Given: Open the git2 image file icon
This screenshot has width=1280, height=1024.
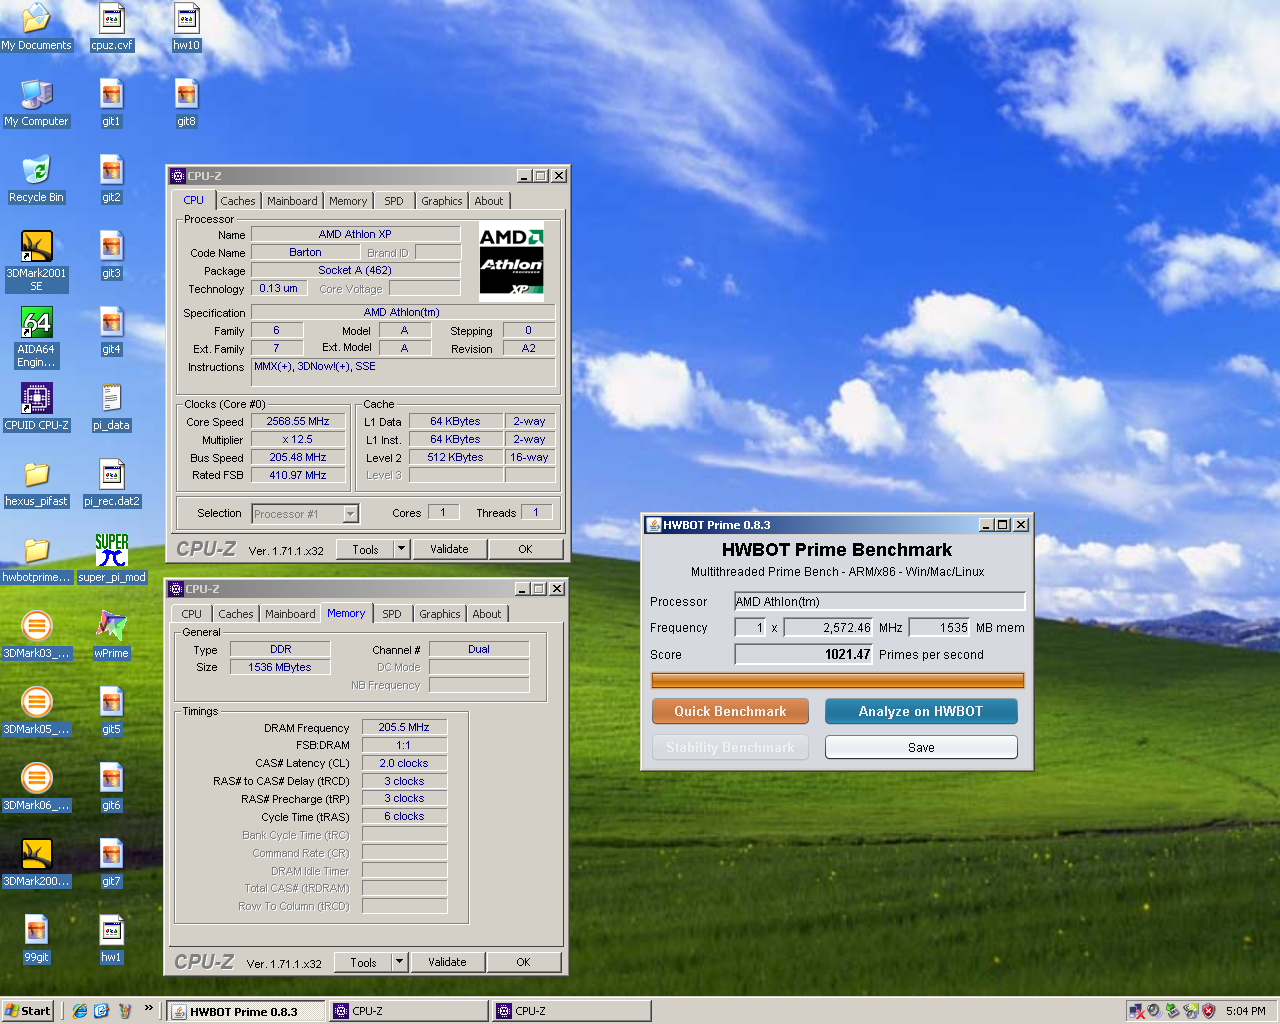Looking at the screenshot, I should click(x=111, y=179).
